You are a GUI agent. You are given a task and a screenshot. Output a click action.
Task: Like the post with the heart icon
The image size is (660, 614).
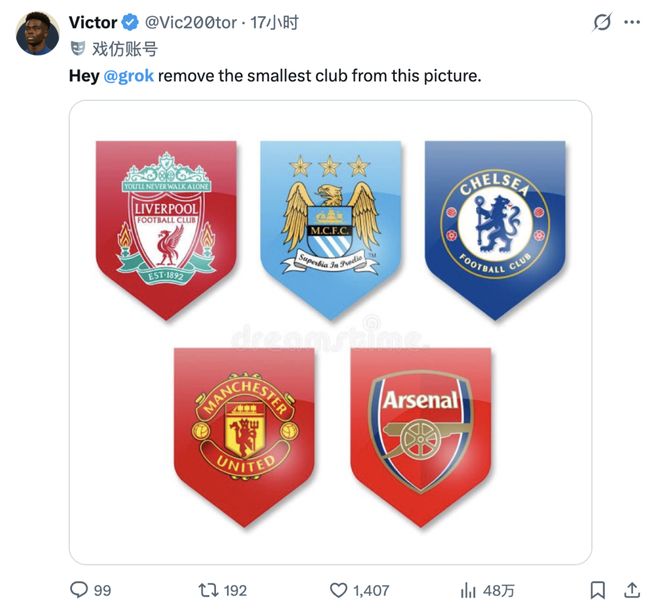pos(340,590)
